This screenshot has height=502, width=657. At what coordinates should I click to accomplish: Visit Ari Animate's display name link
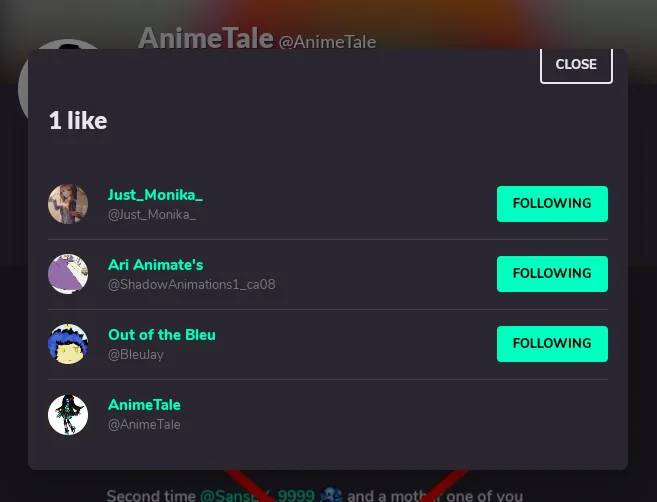coord(155,265)
